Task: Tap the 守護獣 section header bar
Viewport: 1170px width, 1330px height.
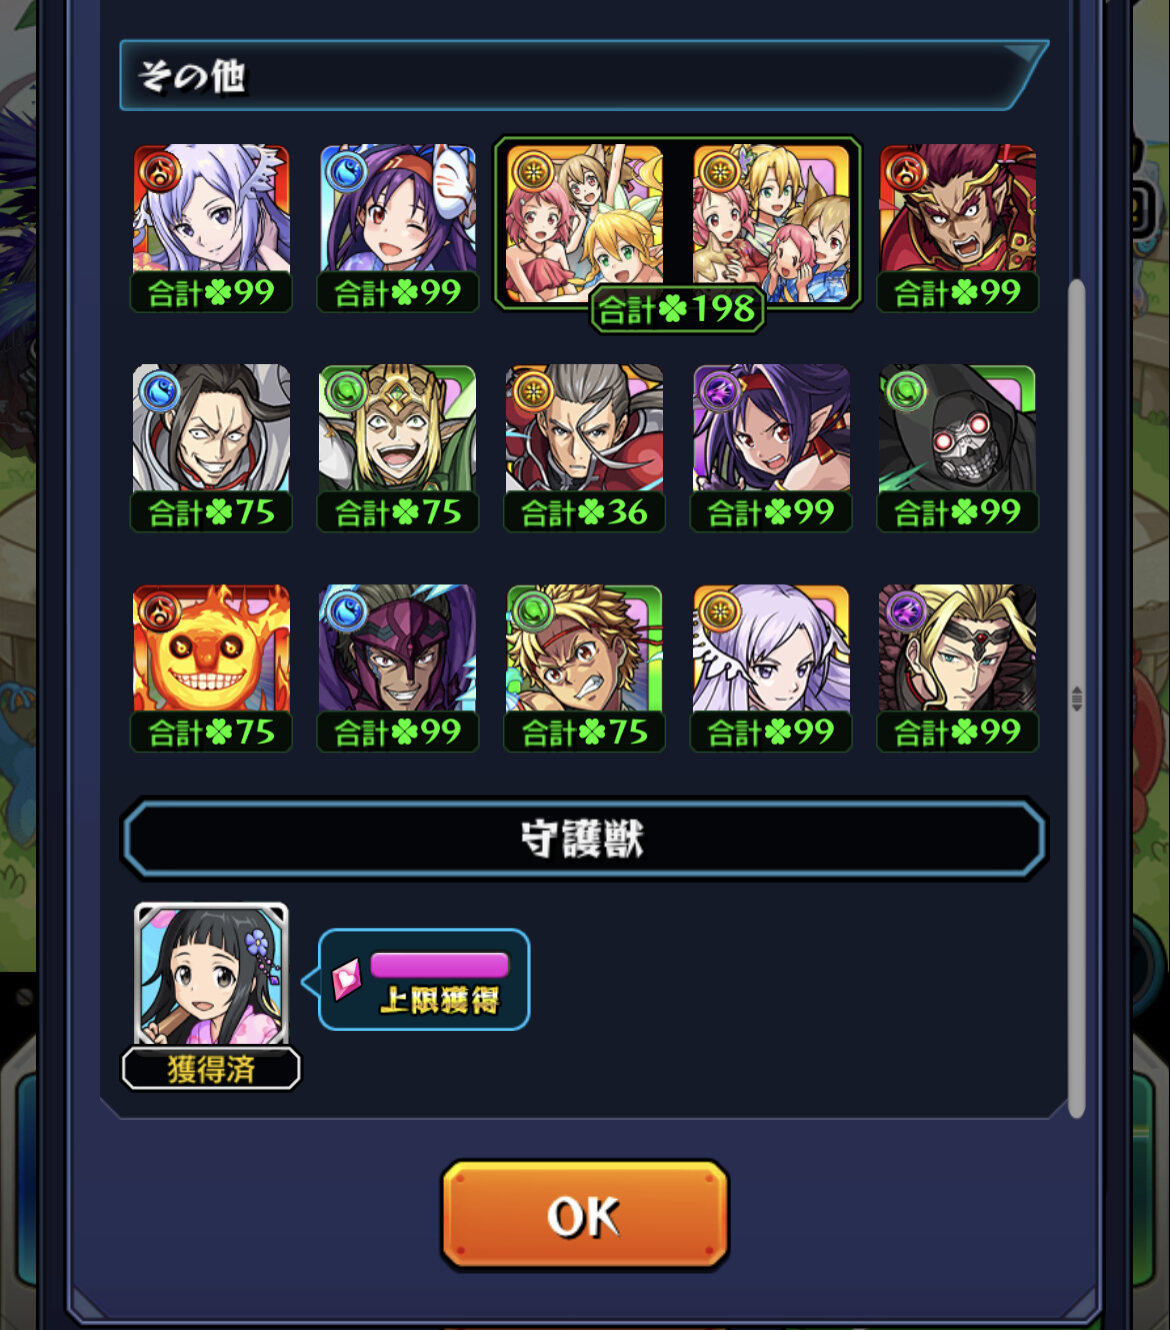Action: point(584,838)
